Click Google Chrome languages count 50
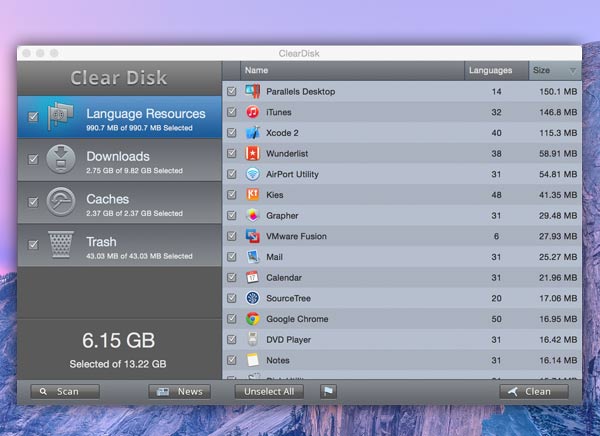Image resolution: width=600 pixels, height=436 pixels. point(496,319)
